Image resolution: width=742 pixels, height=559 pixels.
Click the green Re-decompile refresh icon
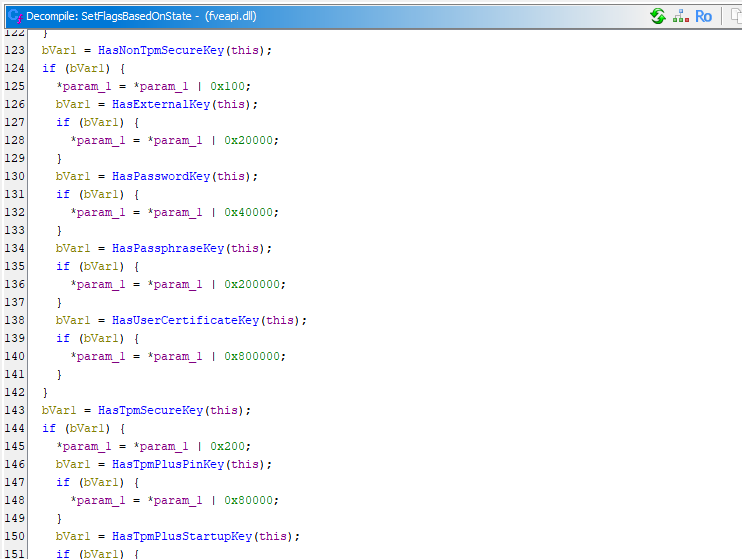(657, 16)
